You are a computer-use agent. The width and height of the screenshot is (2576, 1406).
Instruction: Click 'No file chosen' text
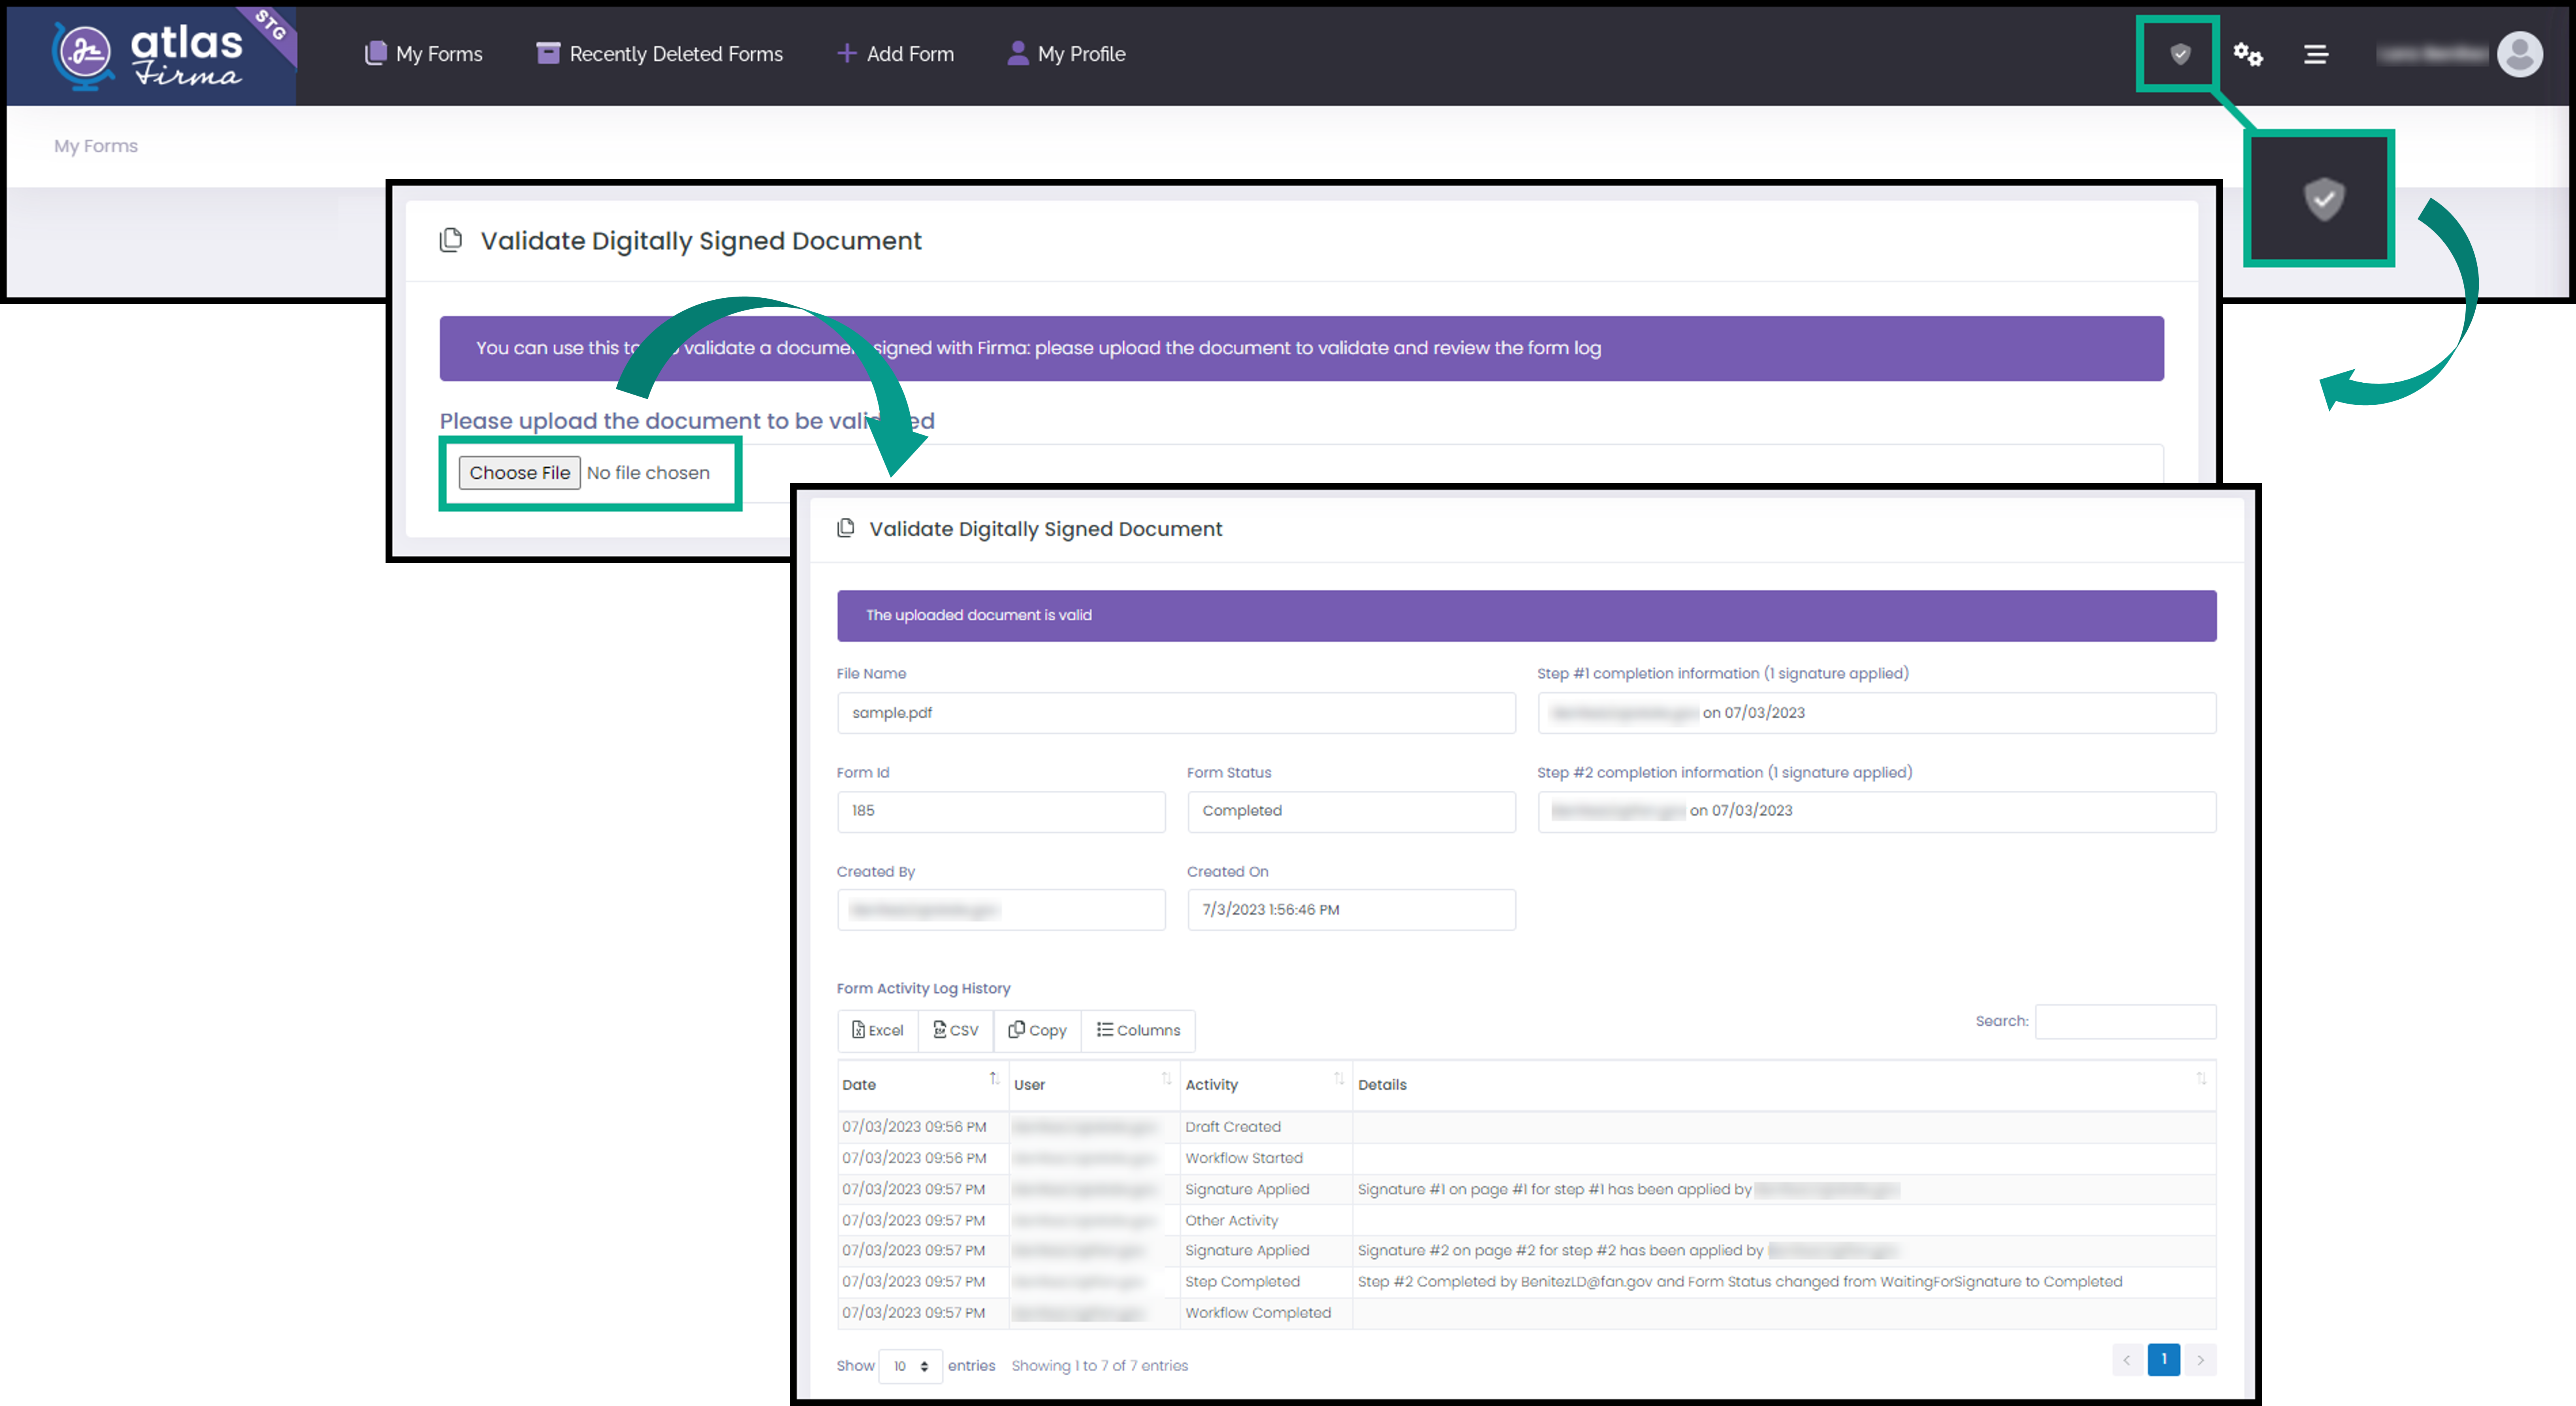click(x=648, y=473)
